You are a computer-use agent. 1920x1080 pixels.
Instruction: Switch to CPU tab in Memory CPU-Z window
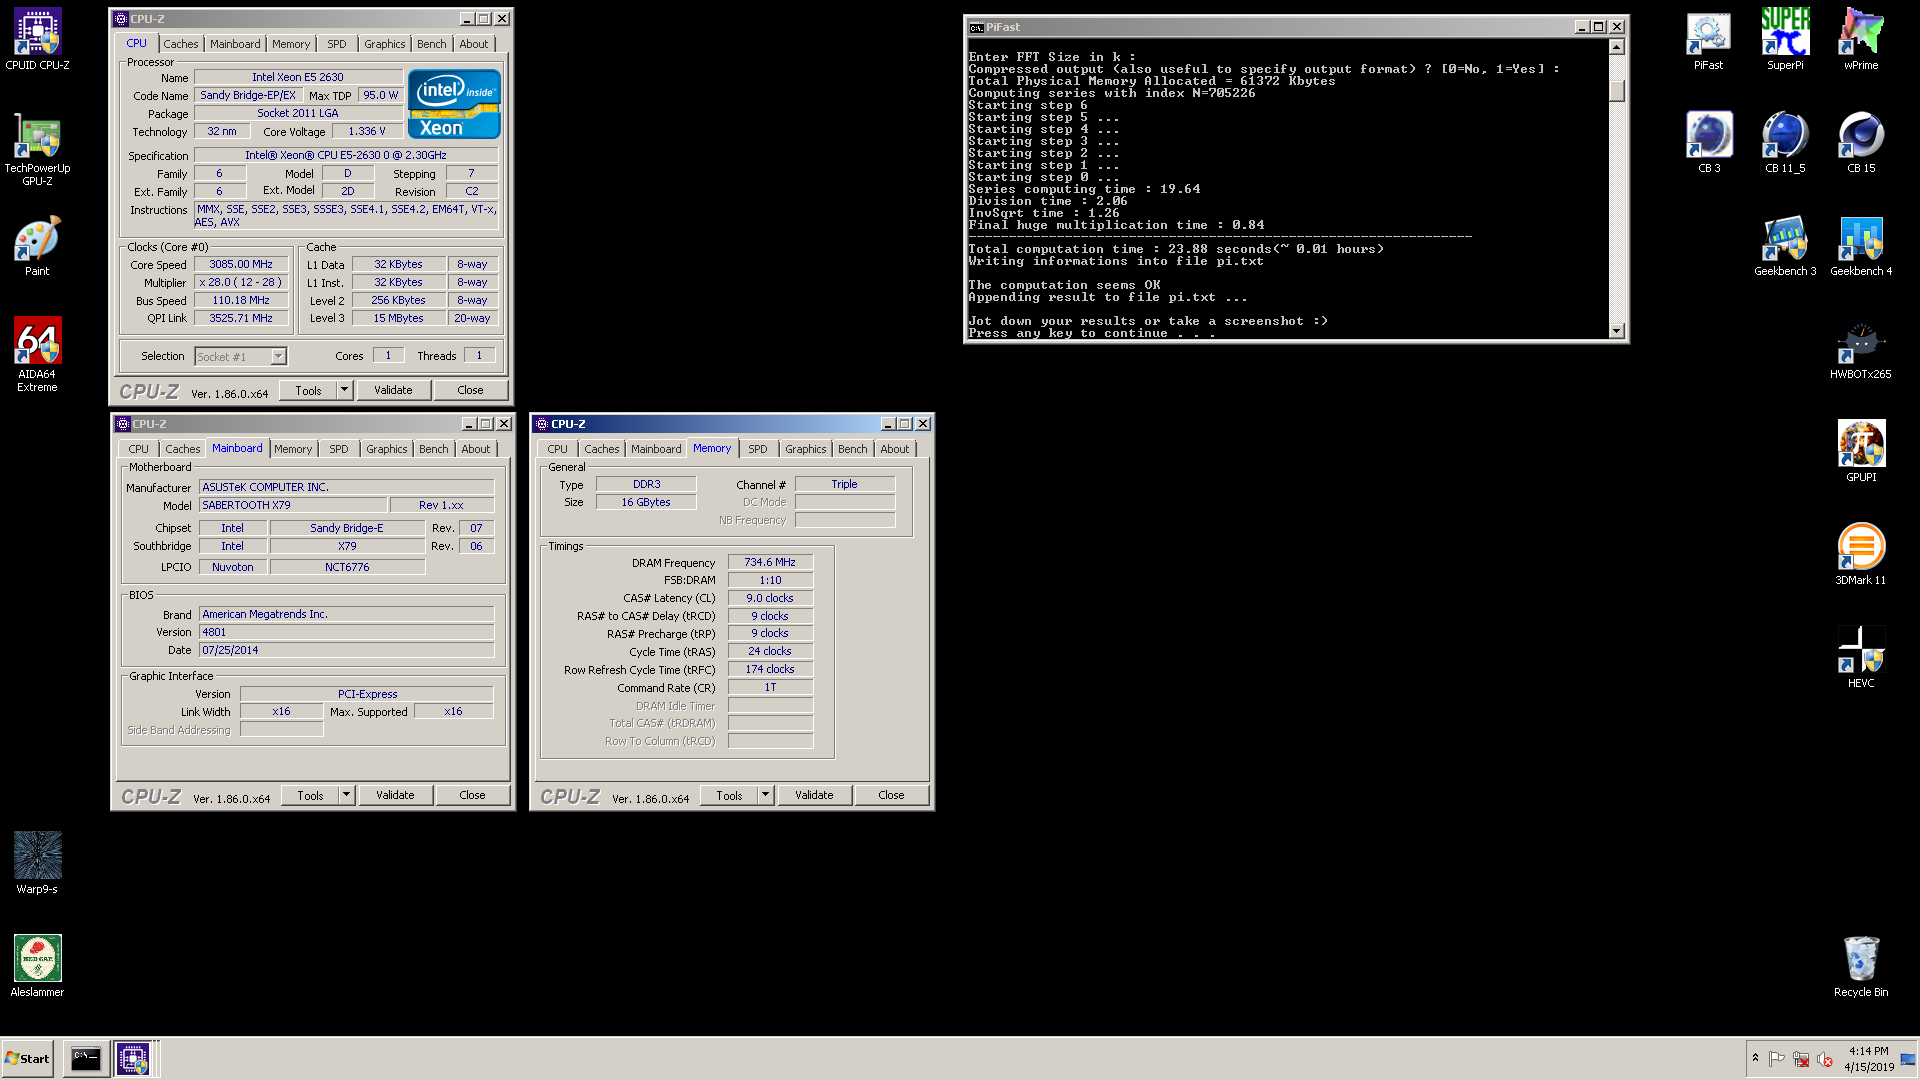(558, 449)
